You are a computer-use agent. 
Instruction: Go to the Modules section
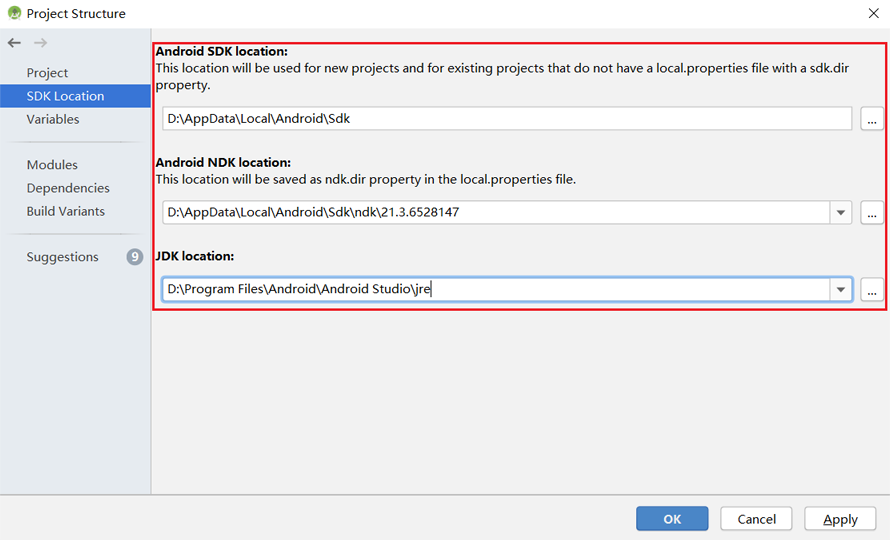click(x=52, y=165)
